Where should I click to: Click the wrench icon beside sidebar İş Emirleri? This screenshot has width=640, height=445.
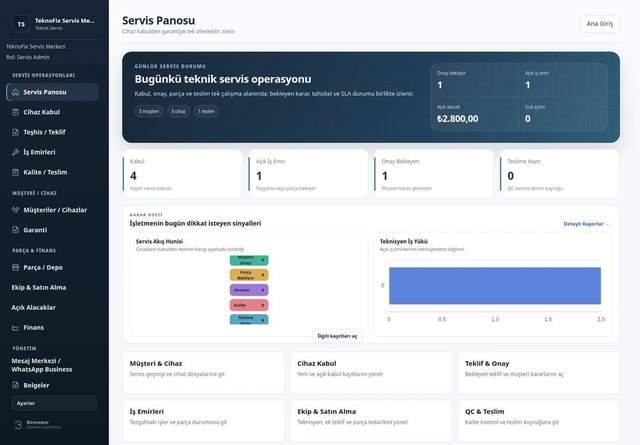[x=16, y=152]
